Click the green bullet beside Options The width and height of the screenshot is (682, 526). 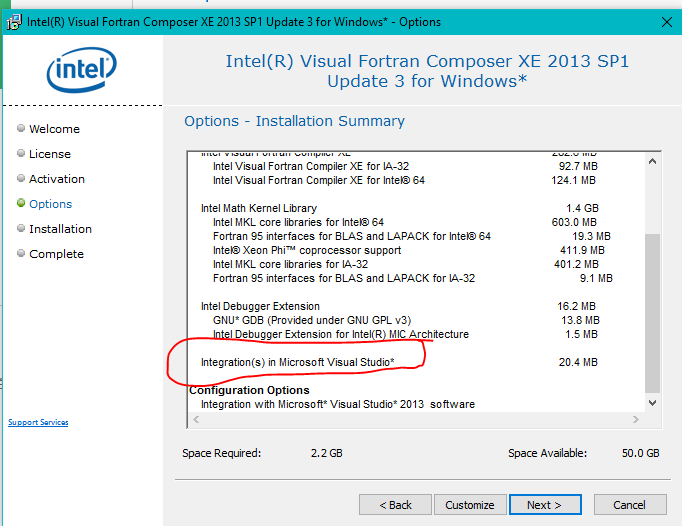click(x=21, y=203)
